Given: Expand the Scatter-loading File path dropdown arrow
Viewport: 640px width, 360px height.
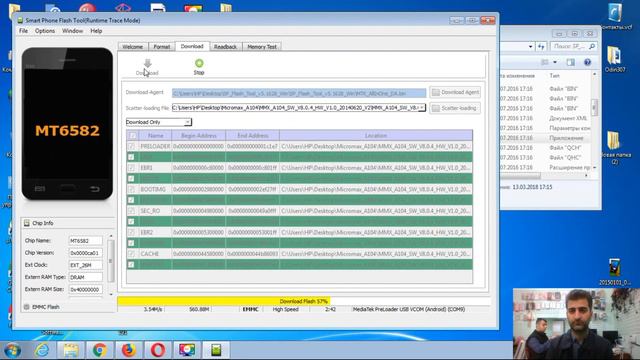Looking at the screenshot, I should [x=422, y=108].
